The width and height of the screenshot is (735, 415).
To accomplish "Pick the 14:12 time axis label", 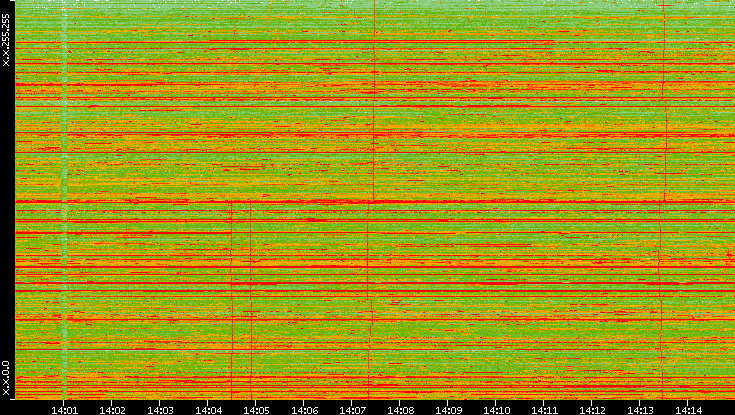I will pos(592,409).
